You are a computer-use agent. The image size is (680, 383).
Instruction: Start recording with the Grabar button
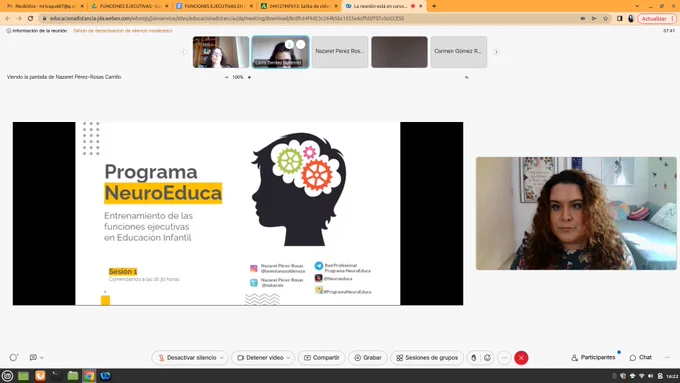point(367,358)
